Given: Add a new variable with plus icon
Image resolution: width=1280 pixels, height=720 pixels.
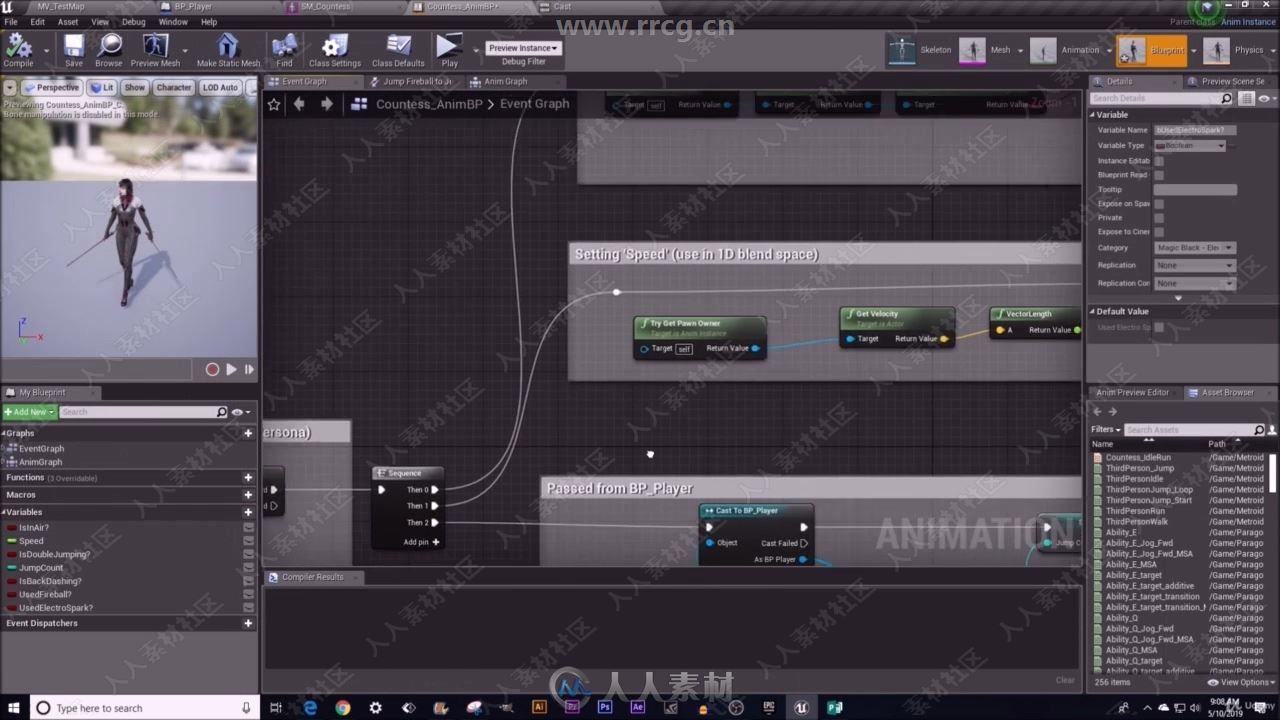Looking at the screenshot, I should coord(248,512).
